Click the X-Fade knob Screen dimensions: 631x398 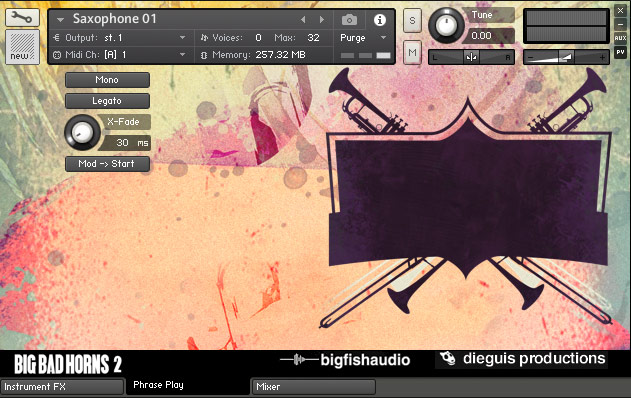pyautogui.click(x=82, y=132)
